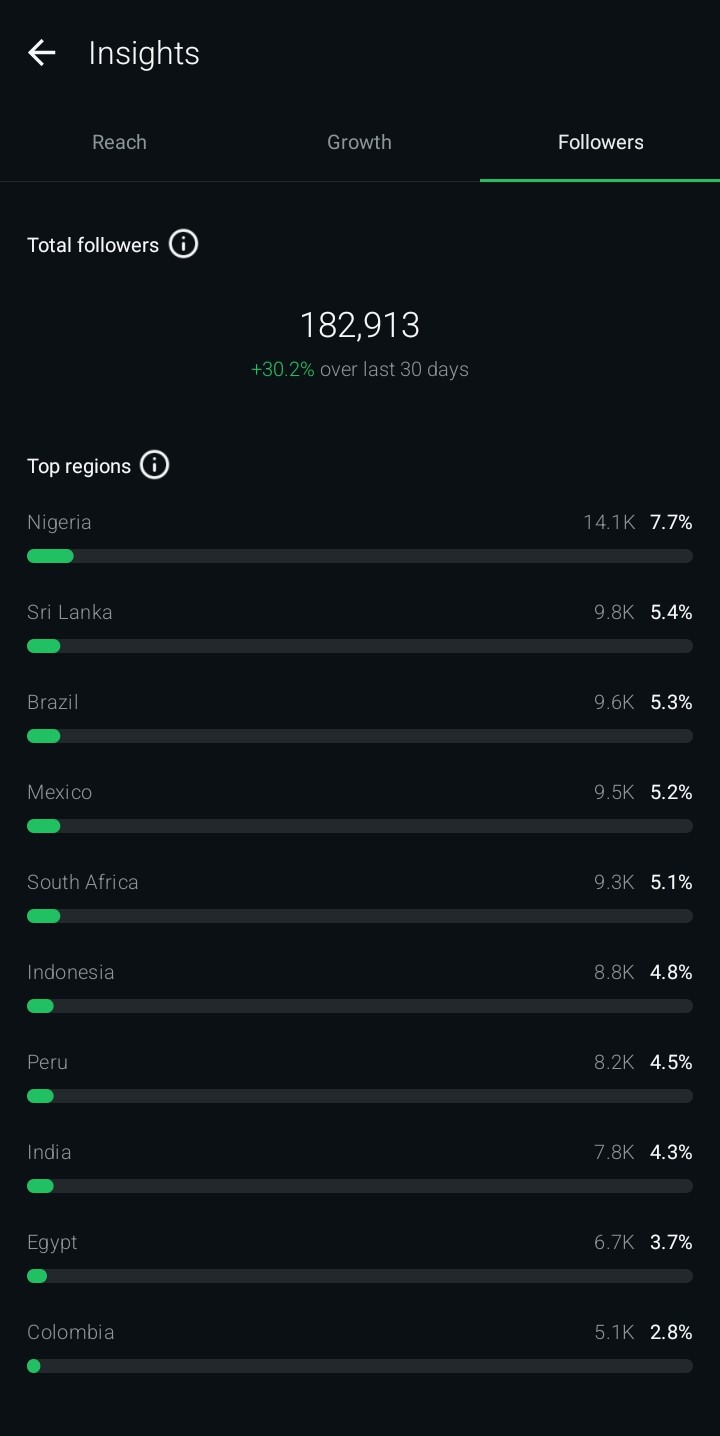Tap the 182,913 total followers count

click(x=360, y=325)
